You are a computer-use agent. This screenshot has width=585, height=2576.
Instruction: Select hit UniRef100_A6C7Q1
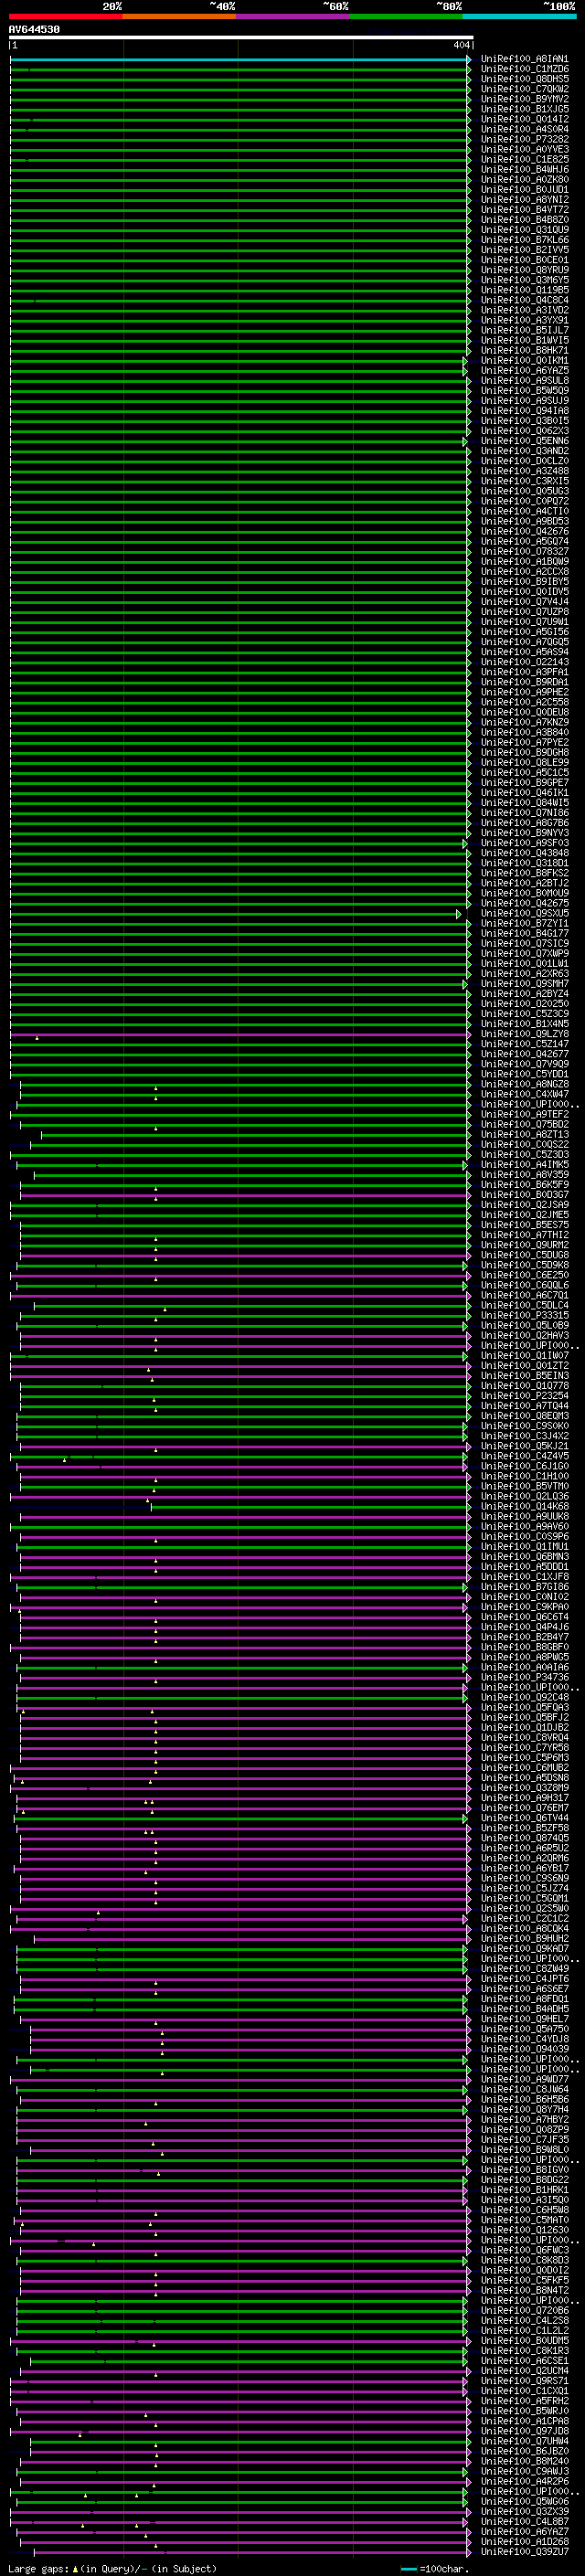(525, 1295)
